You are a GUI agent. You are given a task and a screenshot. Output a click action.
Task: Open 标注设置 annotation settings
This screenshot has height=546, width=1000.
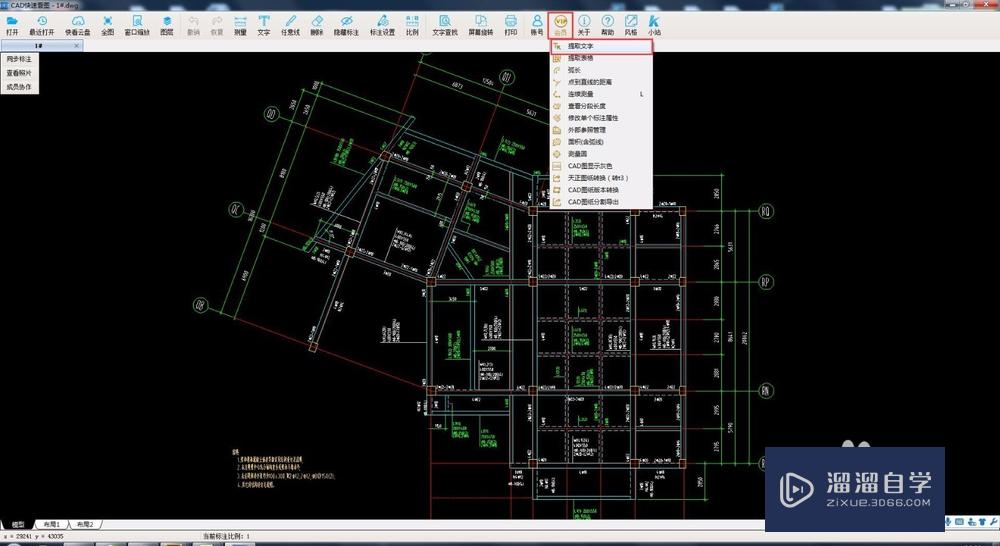tap(383, 26)
